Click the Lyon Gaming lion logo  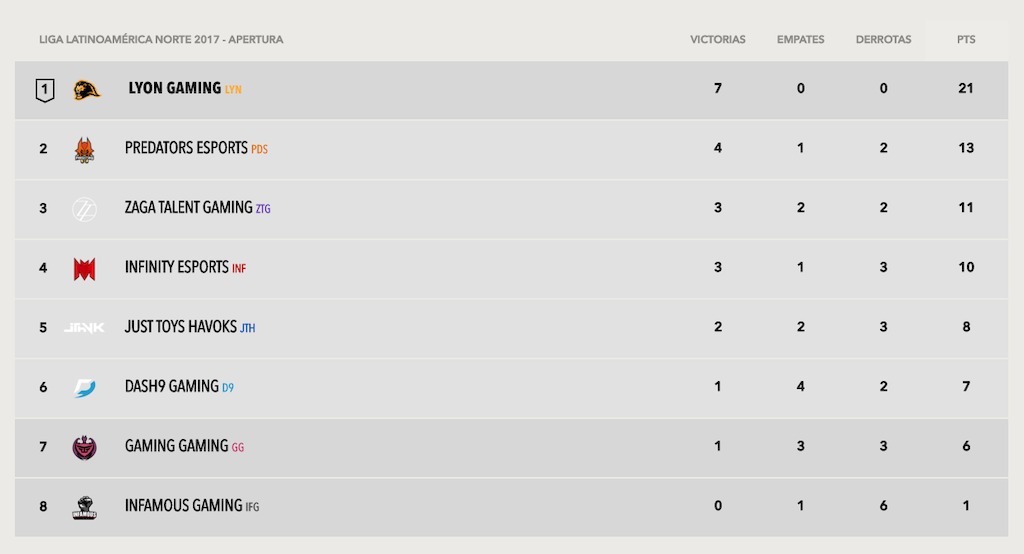(86, 90)
